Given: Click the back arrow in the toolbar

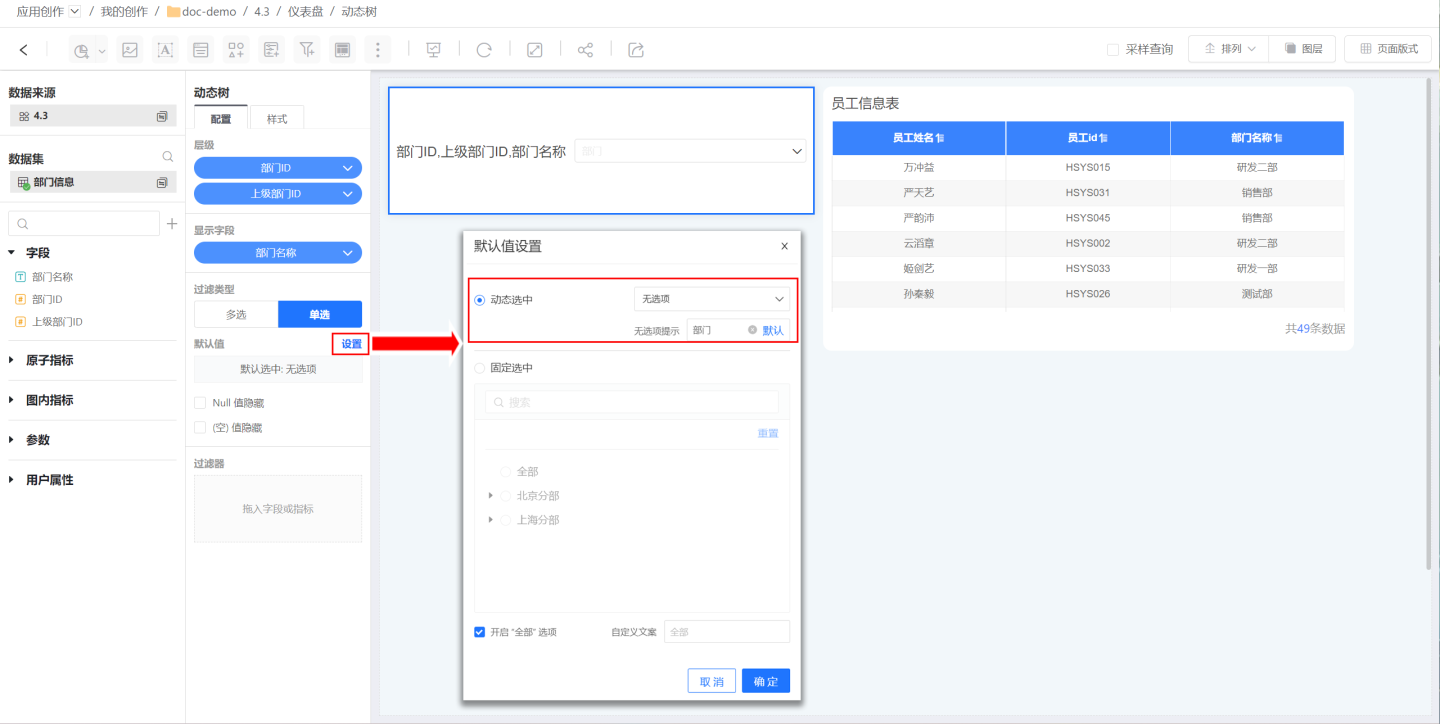Looking at the screenshot, I should point(24,50).
